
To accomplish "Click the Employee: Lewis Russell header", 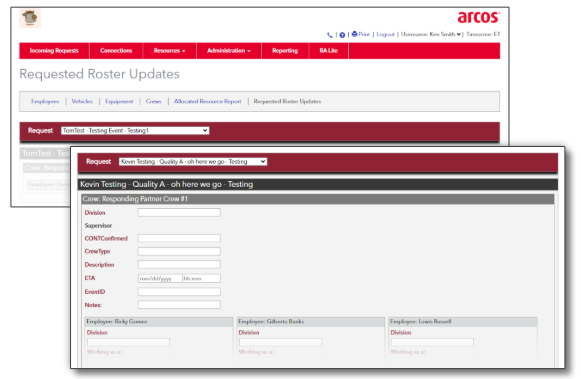I will click(463, 322).
